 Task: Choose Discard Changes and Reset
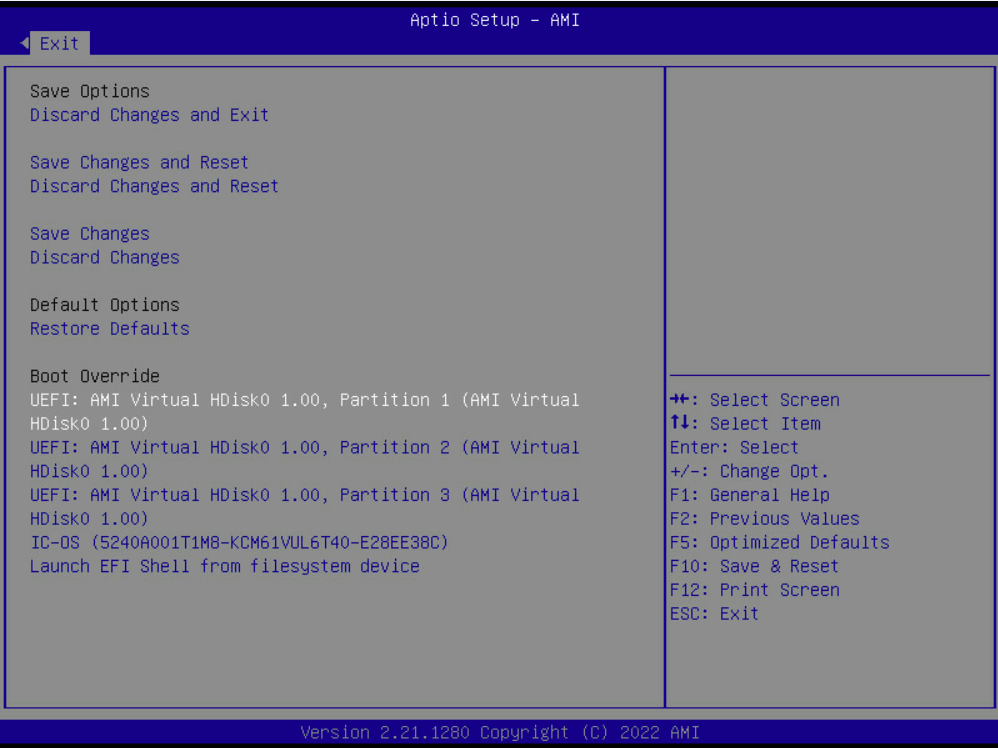click(155, 187)
